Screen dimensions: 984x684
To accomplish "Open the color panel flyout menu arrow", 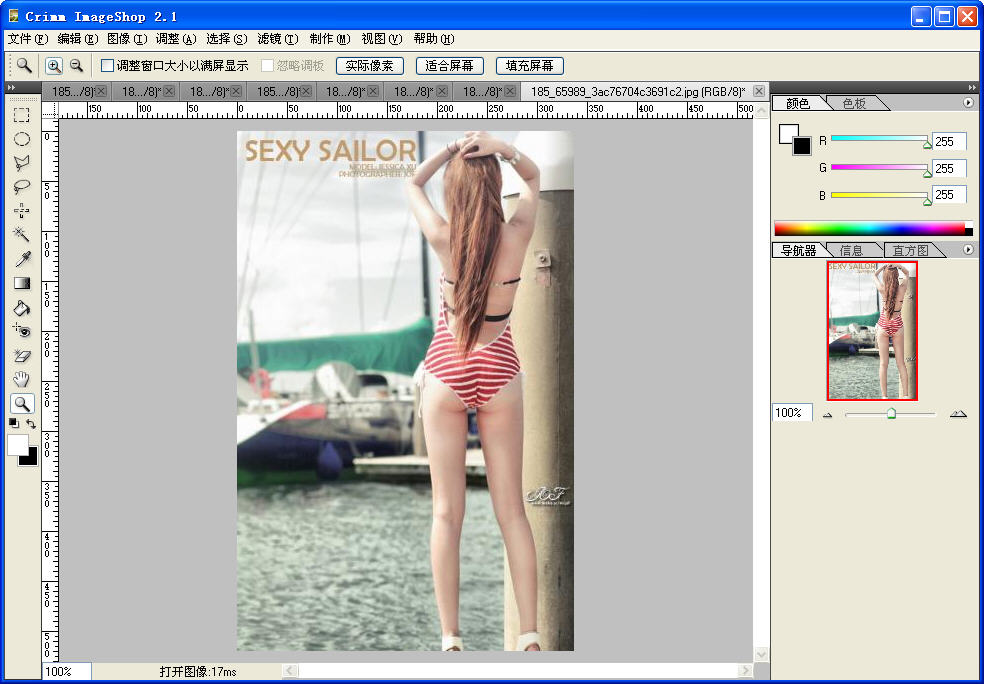I will (968, 103).
